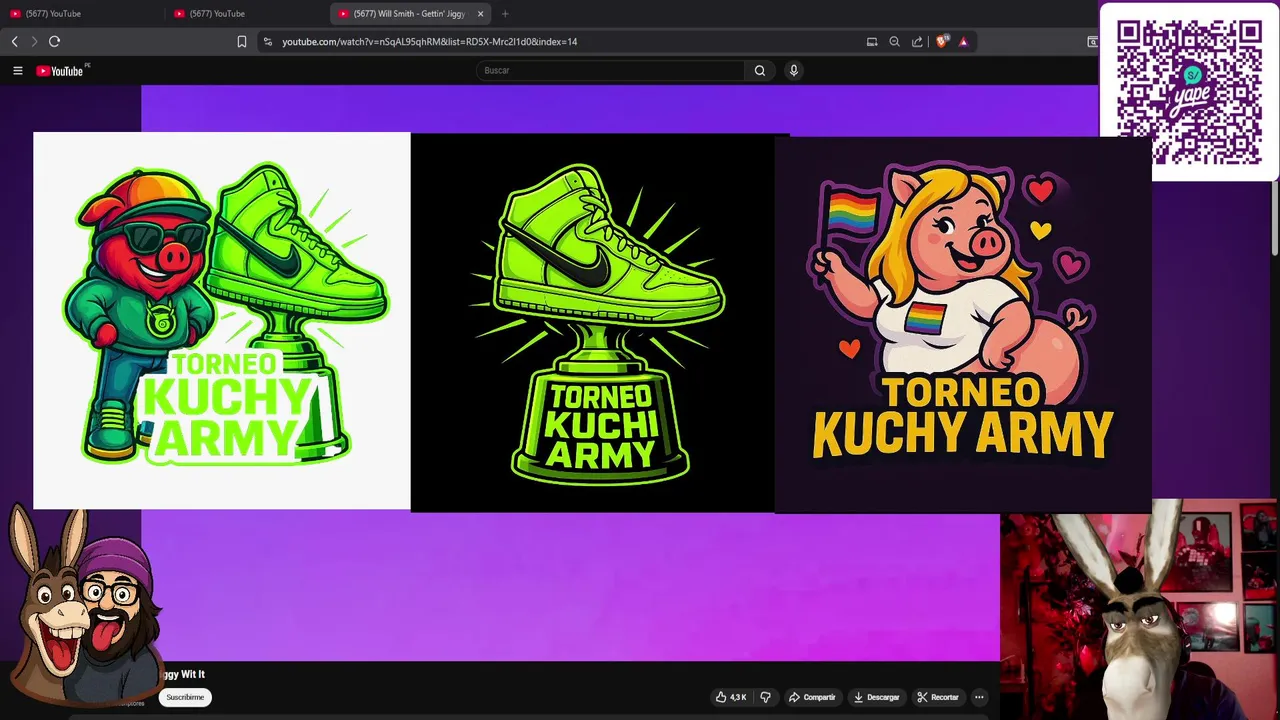Open the Brave Shields lion icon
Viewport: 1280px width, 720px height.
[941, 41]
